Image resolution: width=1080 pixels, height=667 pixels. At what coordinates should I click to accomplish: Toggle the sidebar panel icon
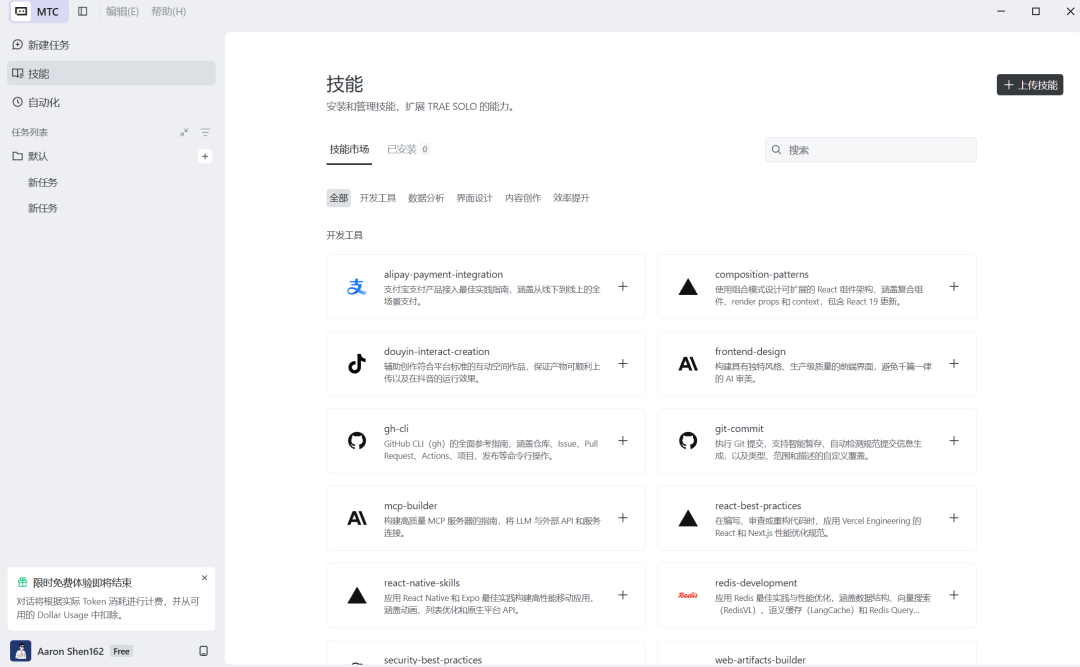point(83,11)
